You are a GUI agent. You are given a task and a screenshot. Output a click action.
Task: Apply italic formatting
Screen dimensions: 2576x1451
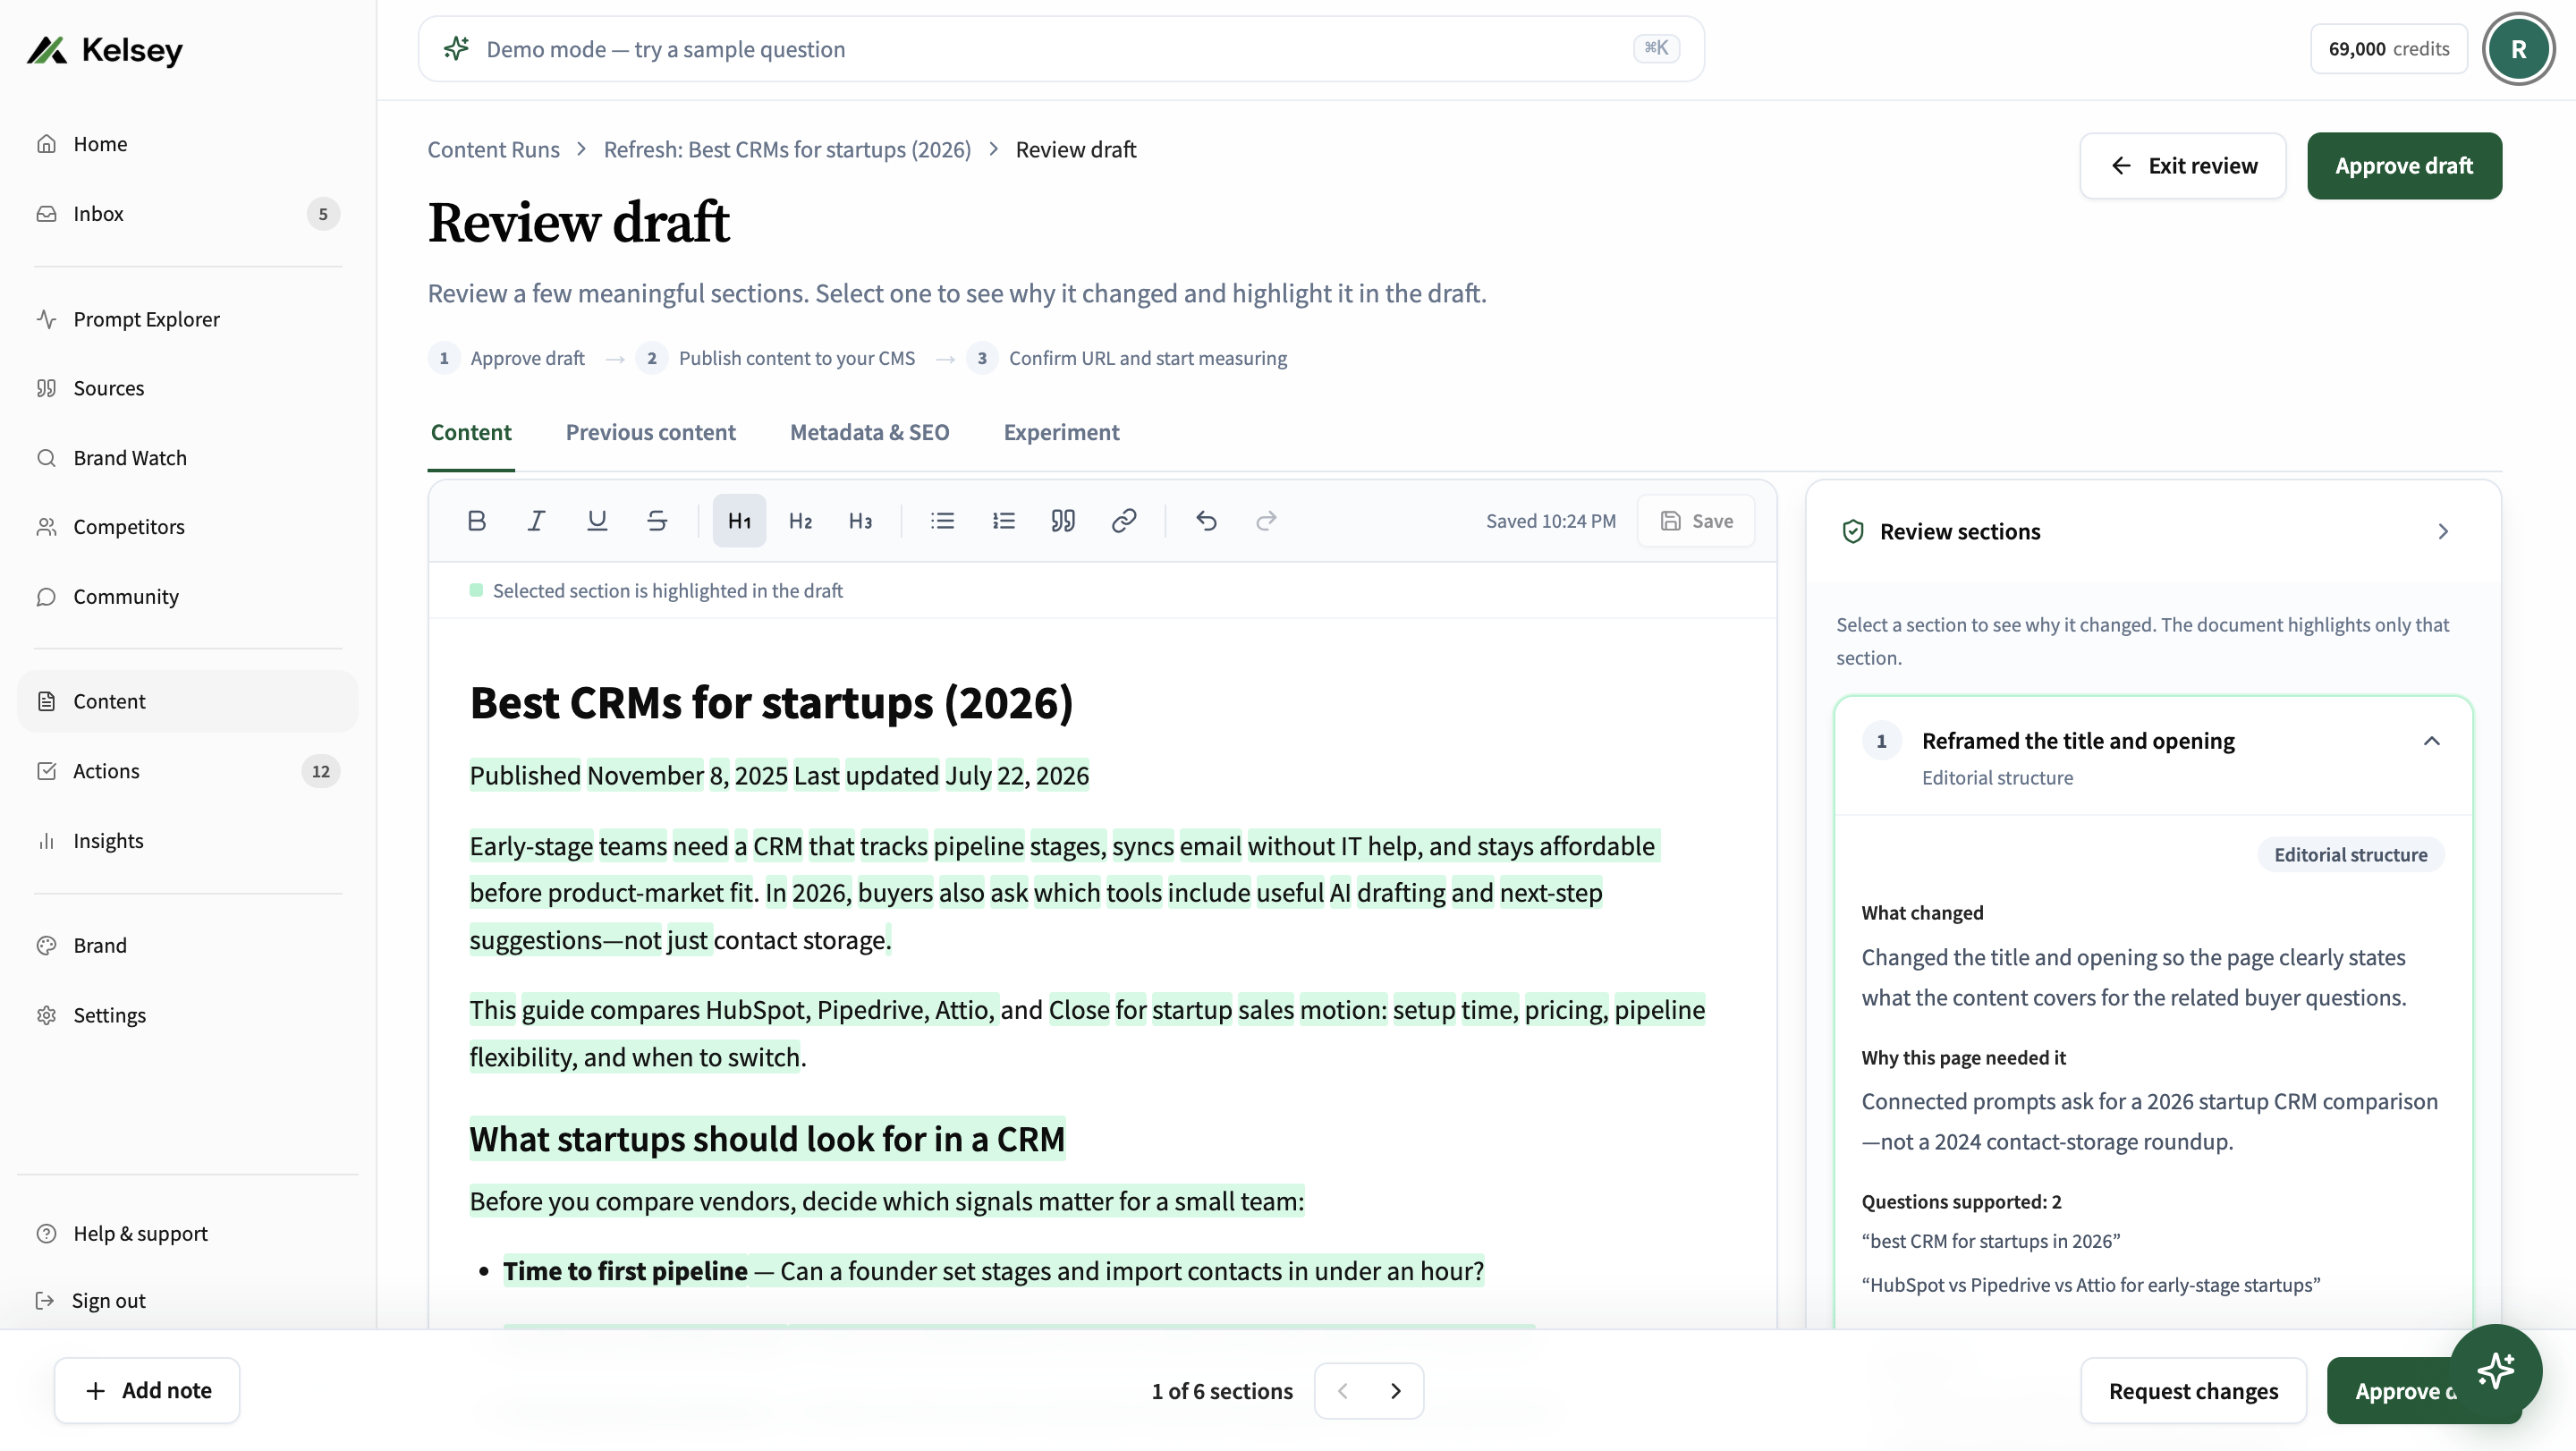tap(537, 520)
